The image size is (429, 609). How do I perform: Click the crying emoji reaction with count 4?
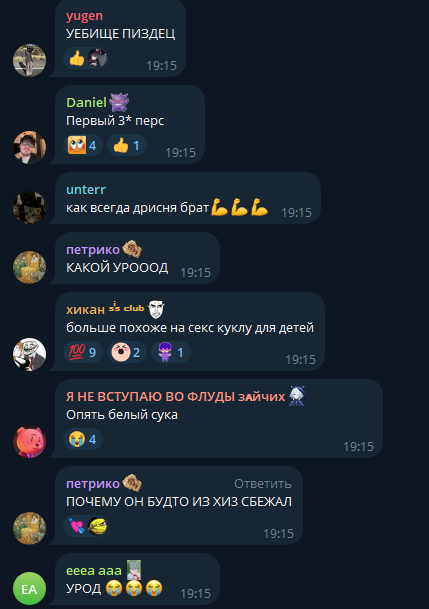(83, 439)
